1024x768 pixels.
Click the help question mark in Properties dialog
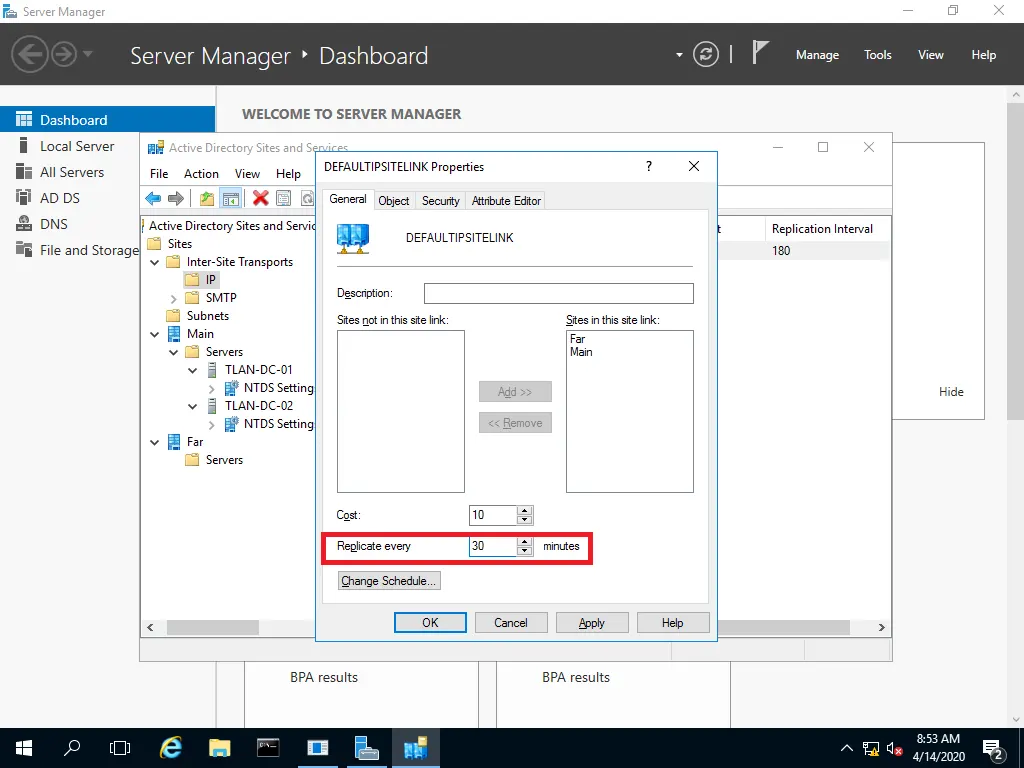coord(648,166)
